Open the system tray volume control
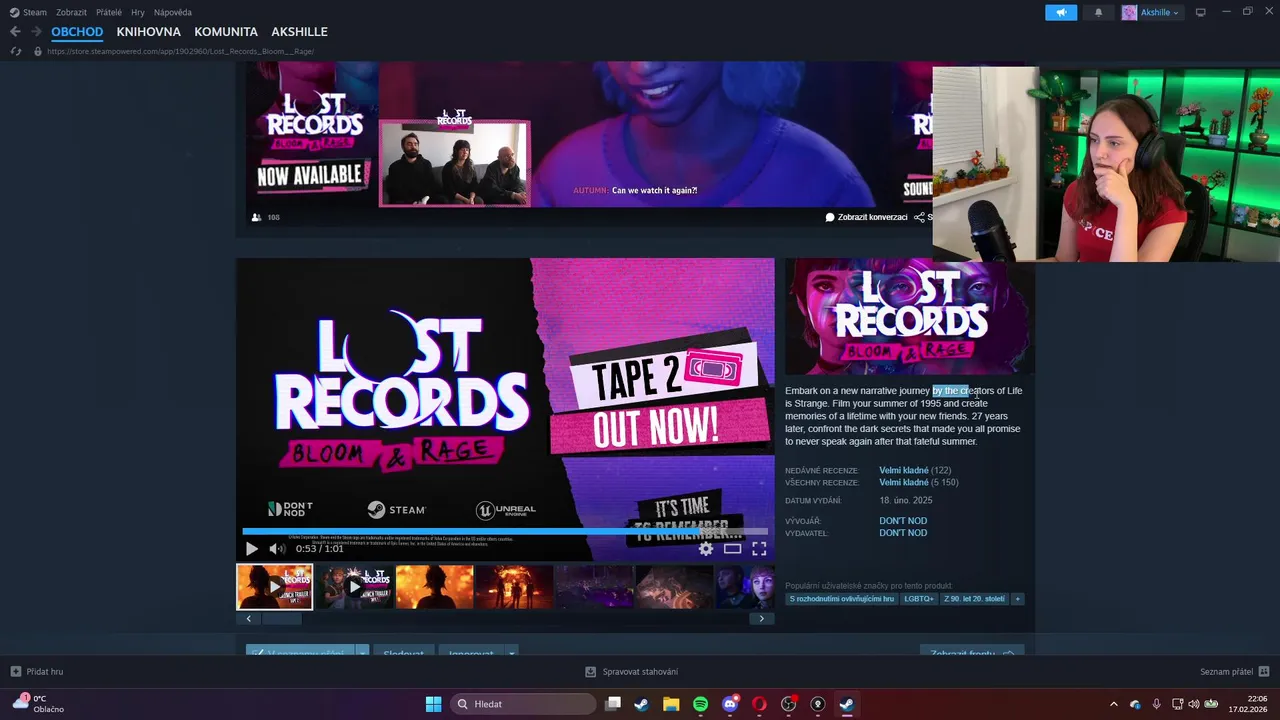 (x=1193, y=704)
